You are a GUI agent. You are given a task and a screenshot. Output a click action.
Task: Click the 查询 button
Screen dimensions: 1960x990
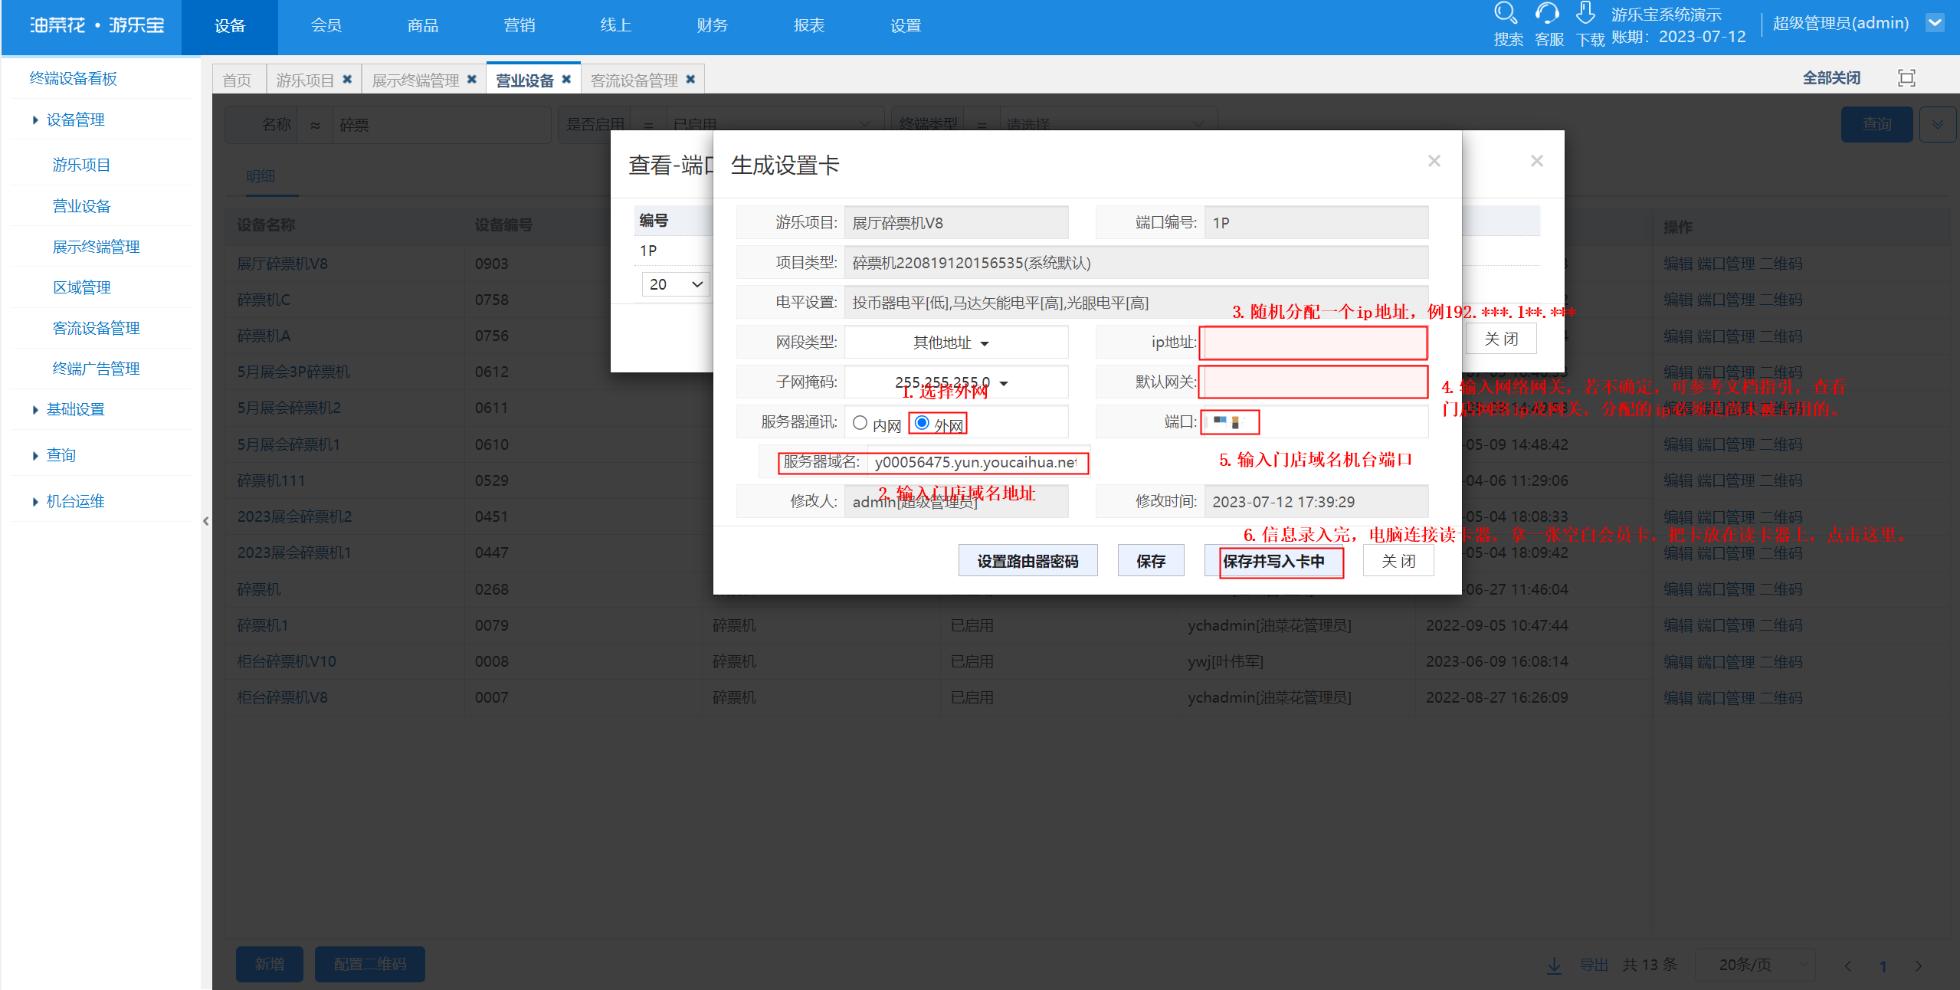[1877, 125]
